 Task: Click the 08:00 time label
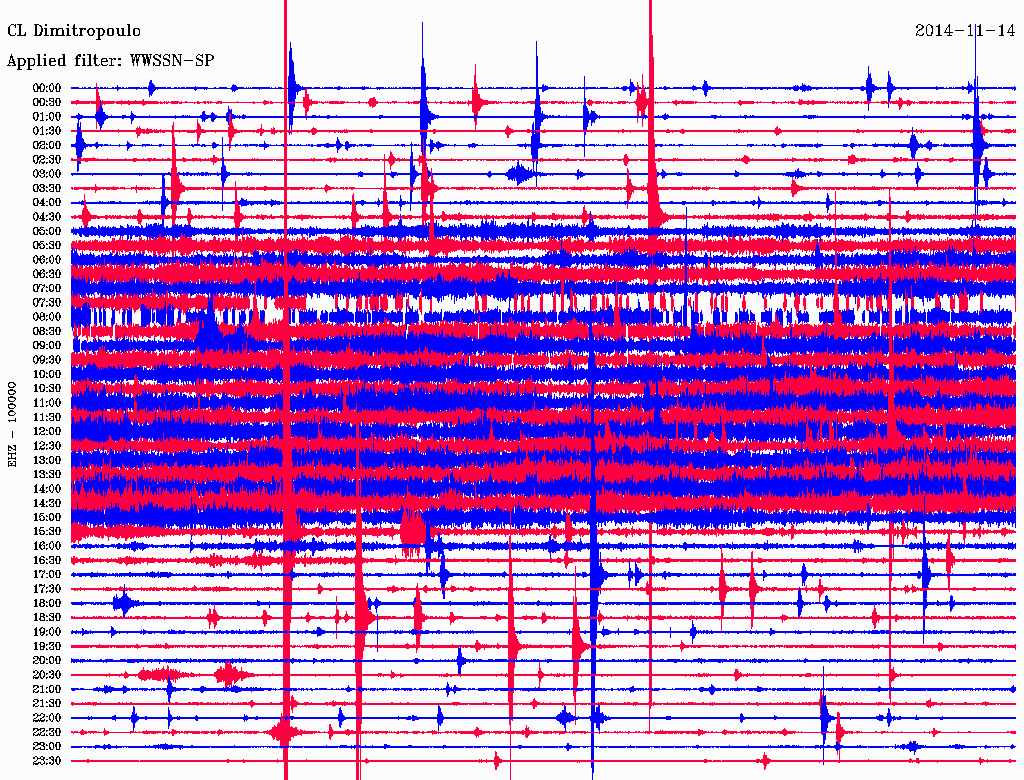click(47, 317)
